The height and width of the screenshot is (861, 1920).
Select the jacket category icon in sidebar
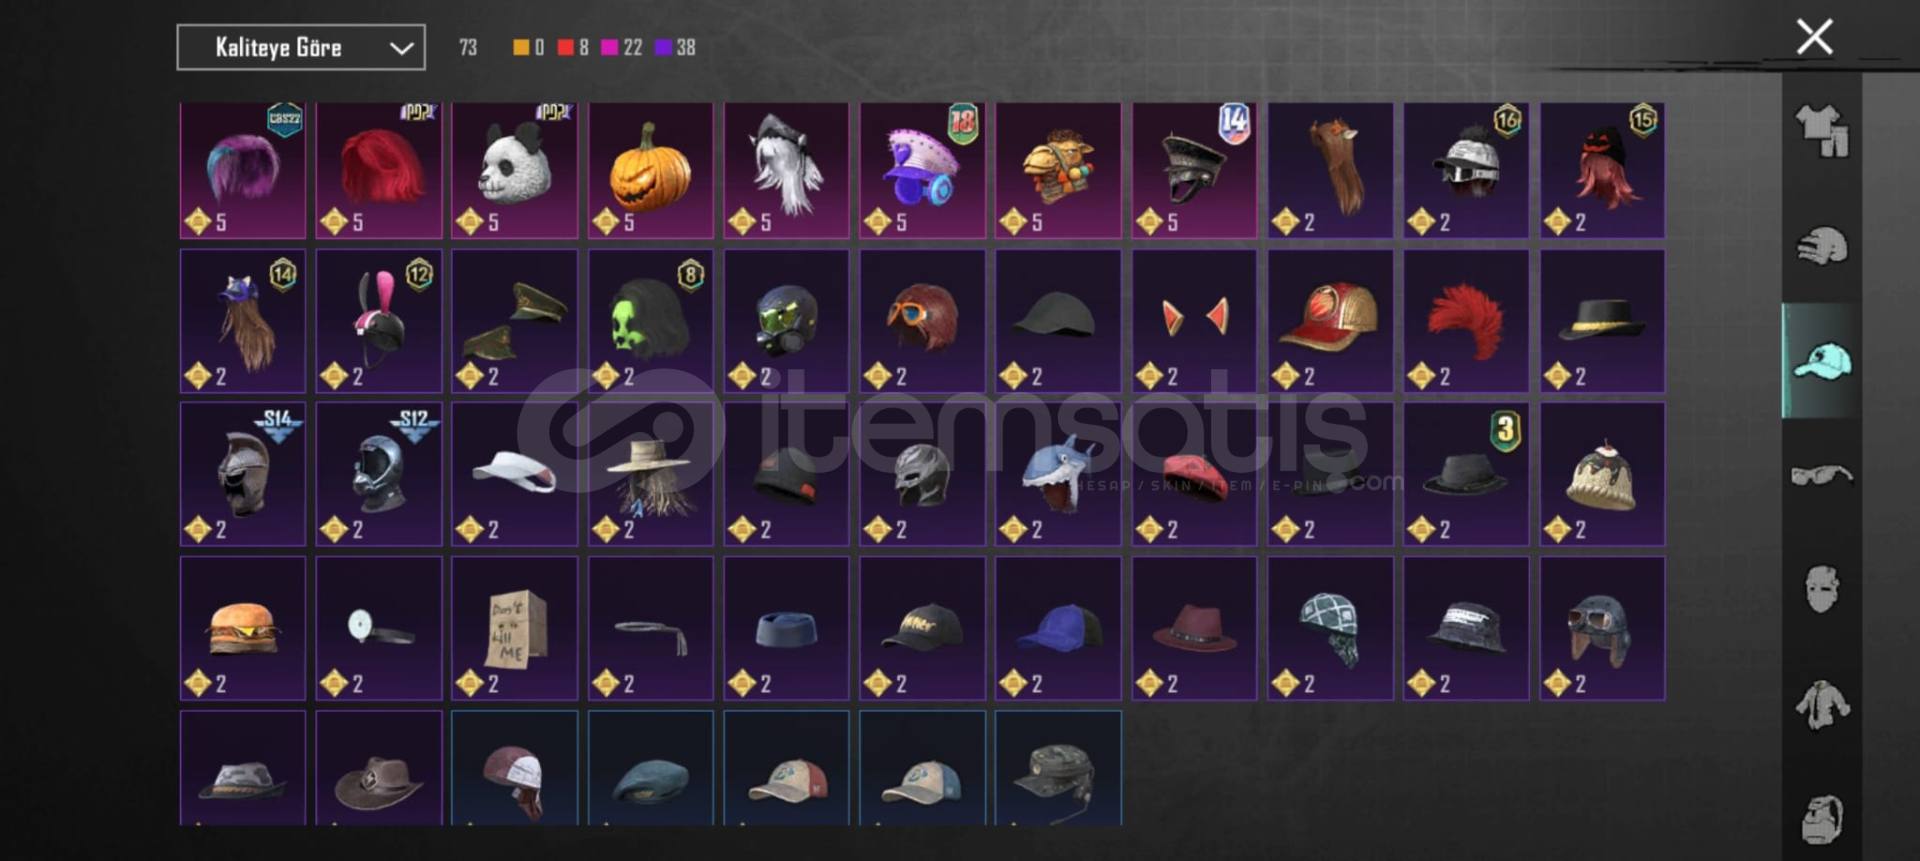[1822, 704]
